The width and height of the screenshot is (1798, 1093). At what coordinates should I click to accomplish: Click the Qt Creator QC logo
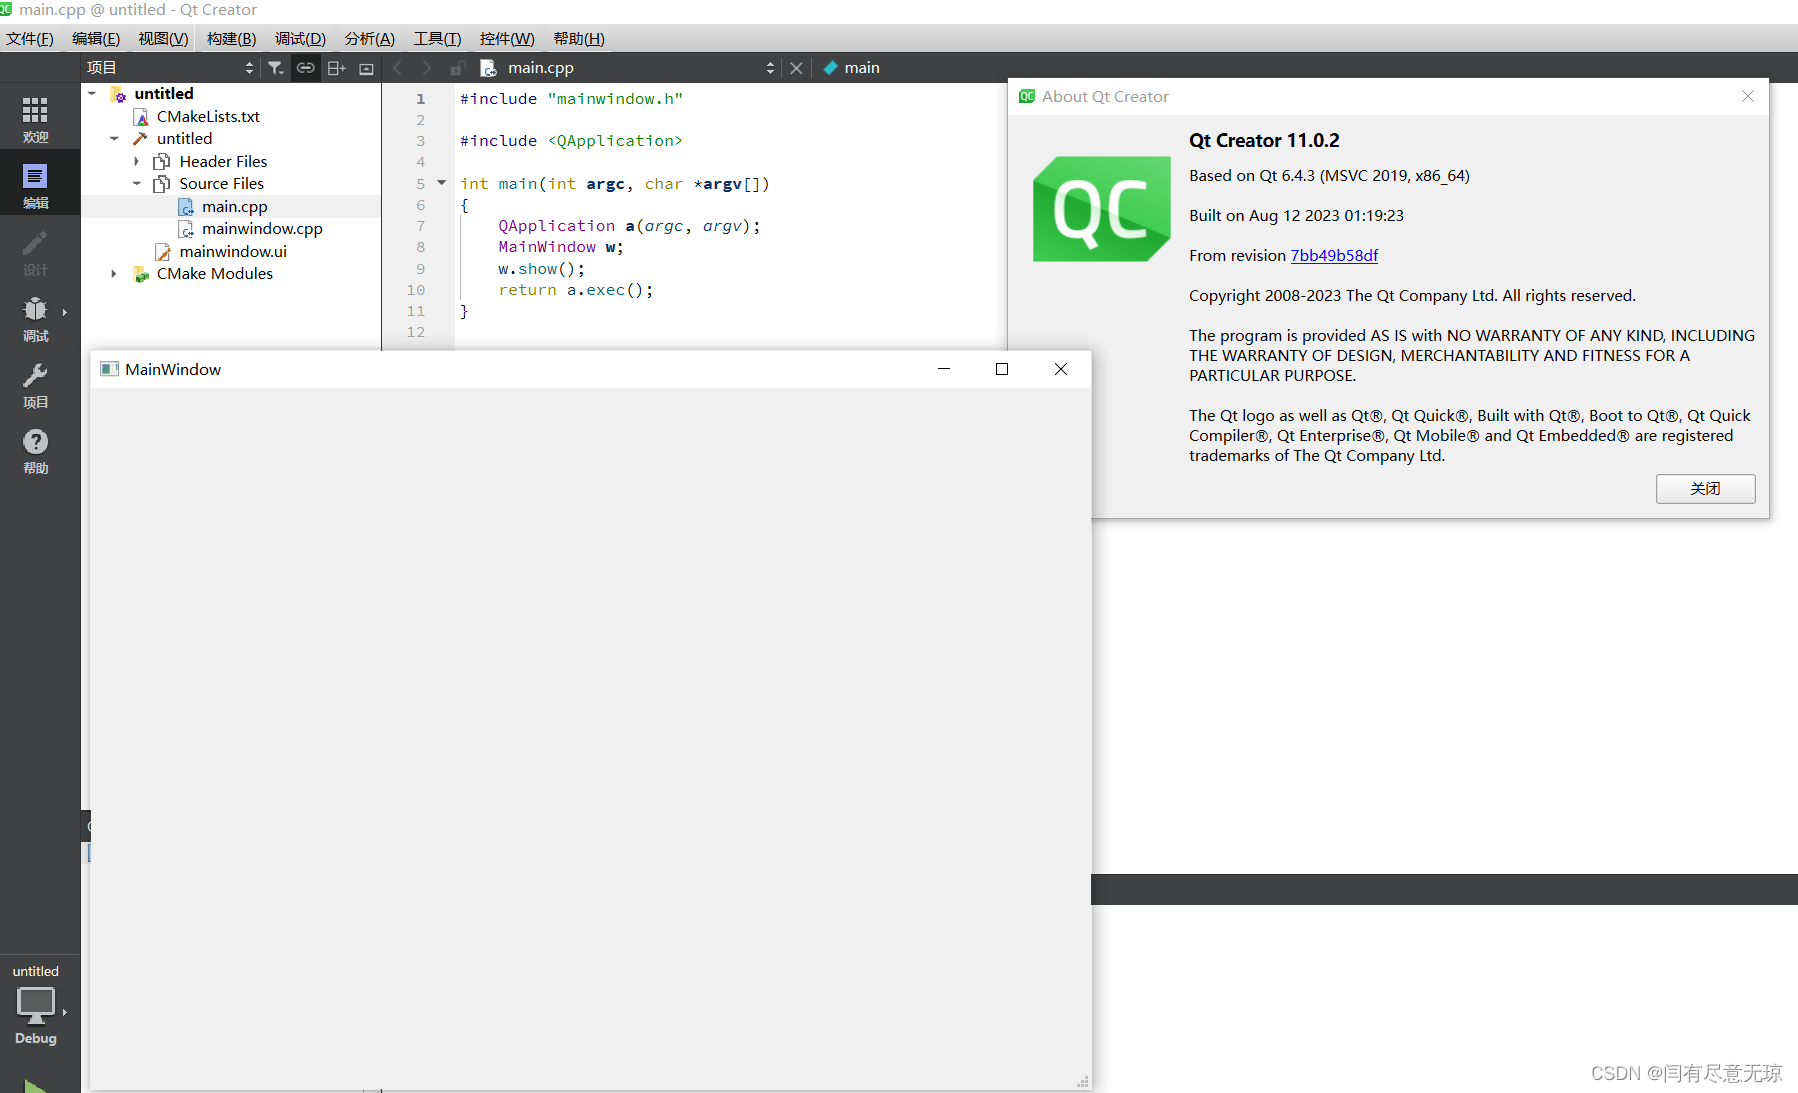click(1101, 209)
